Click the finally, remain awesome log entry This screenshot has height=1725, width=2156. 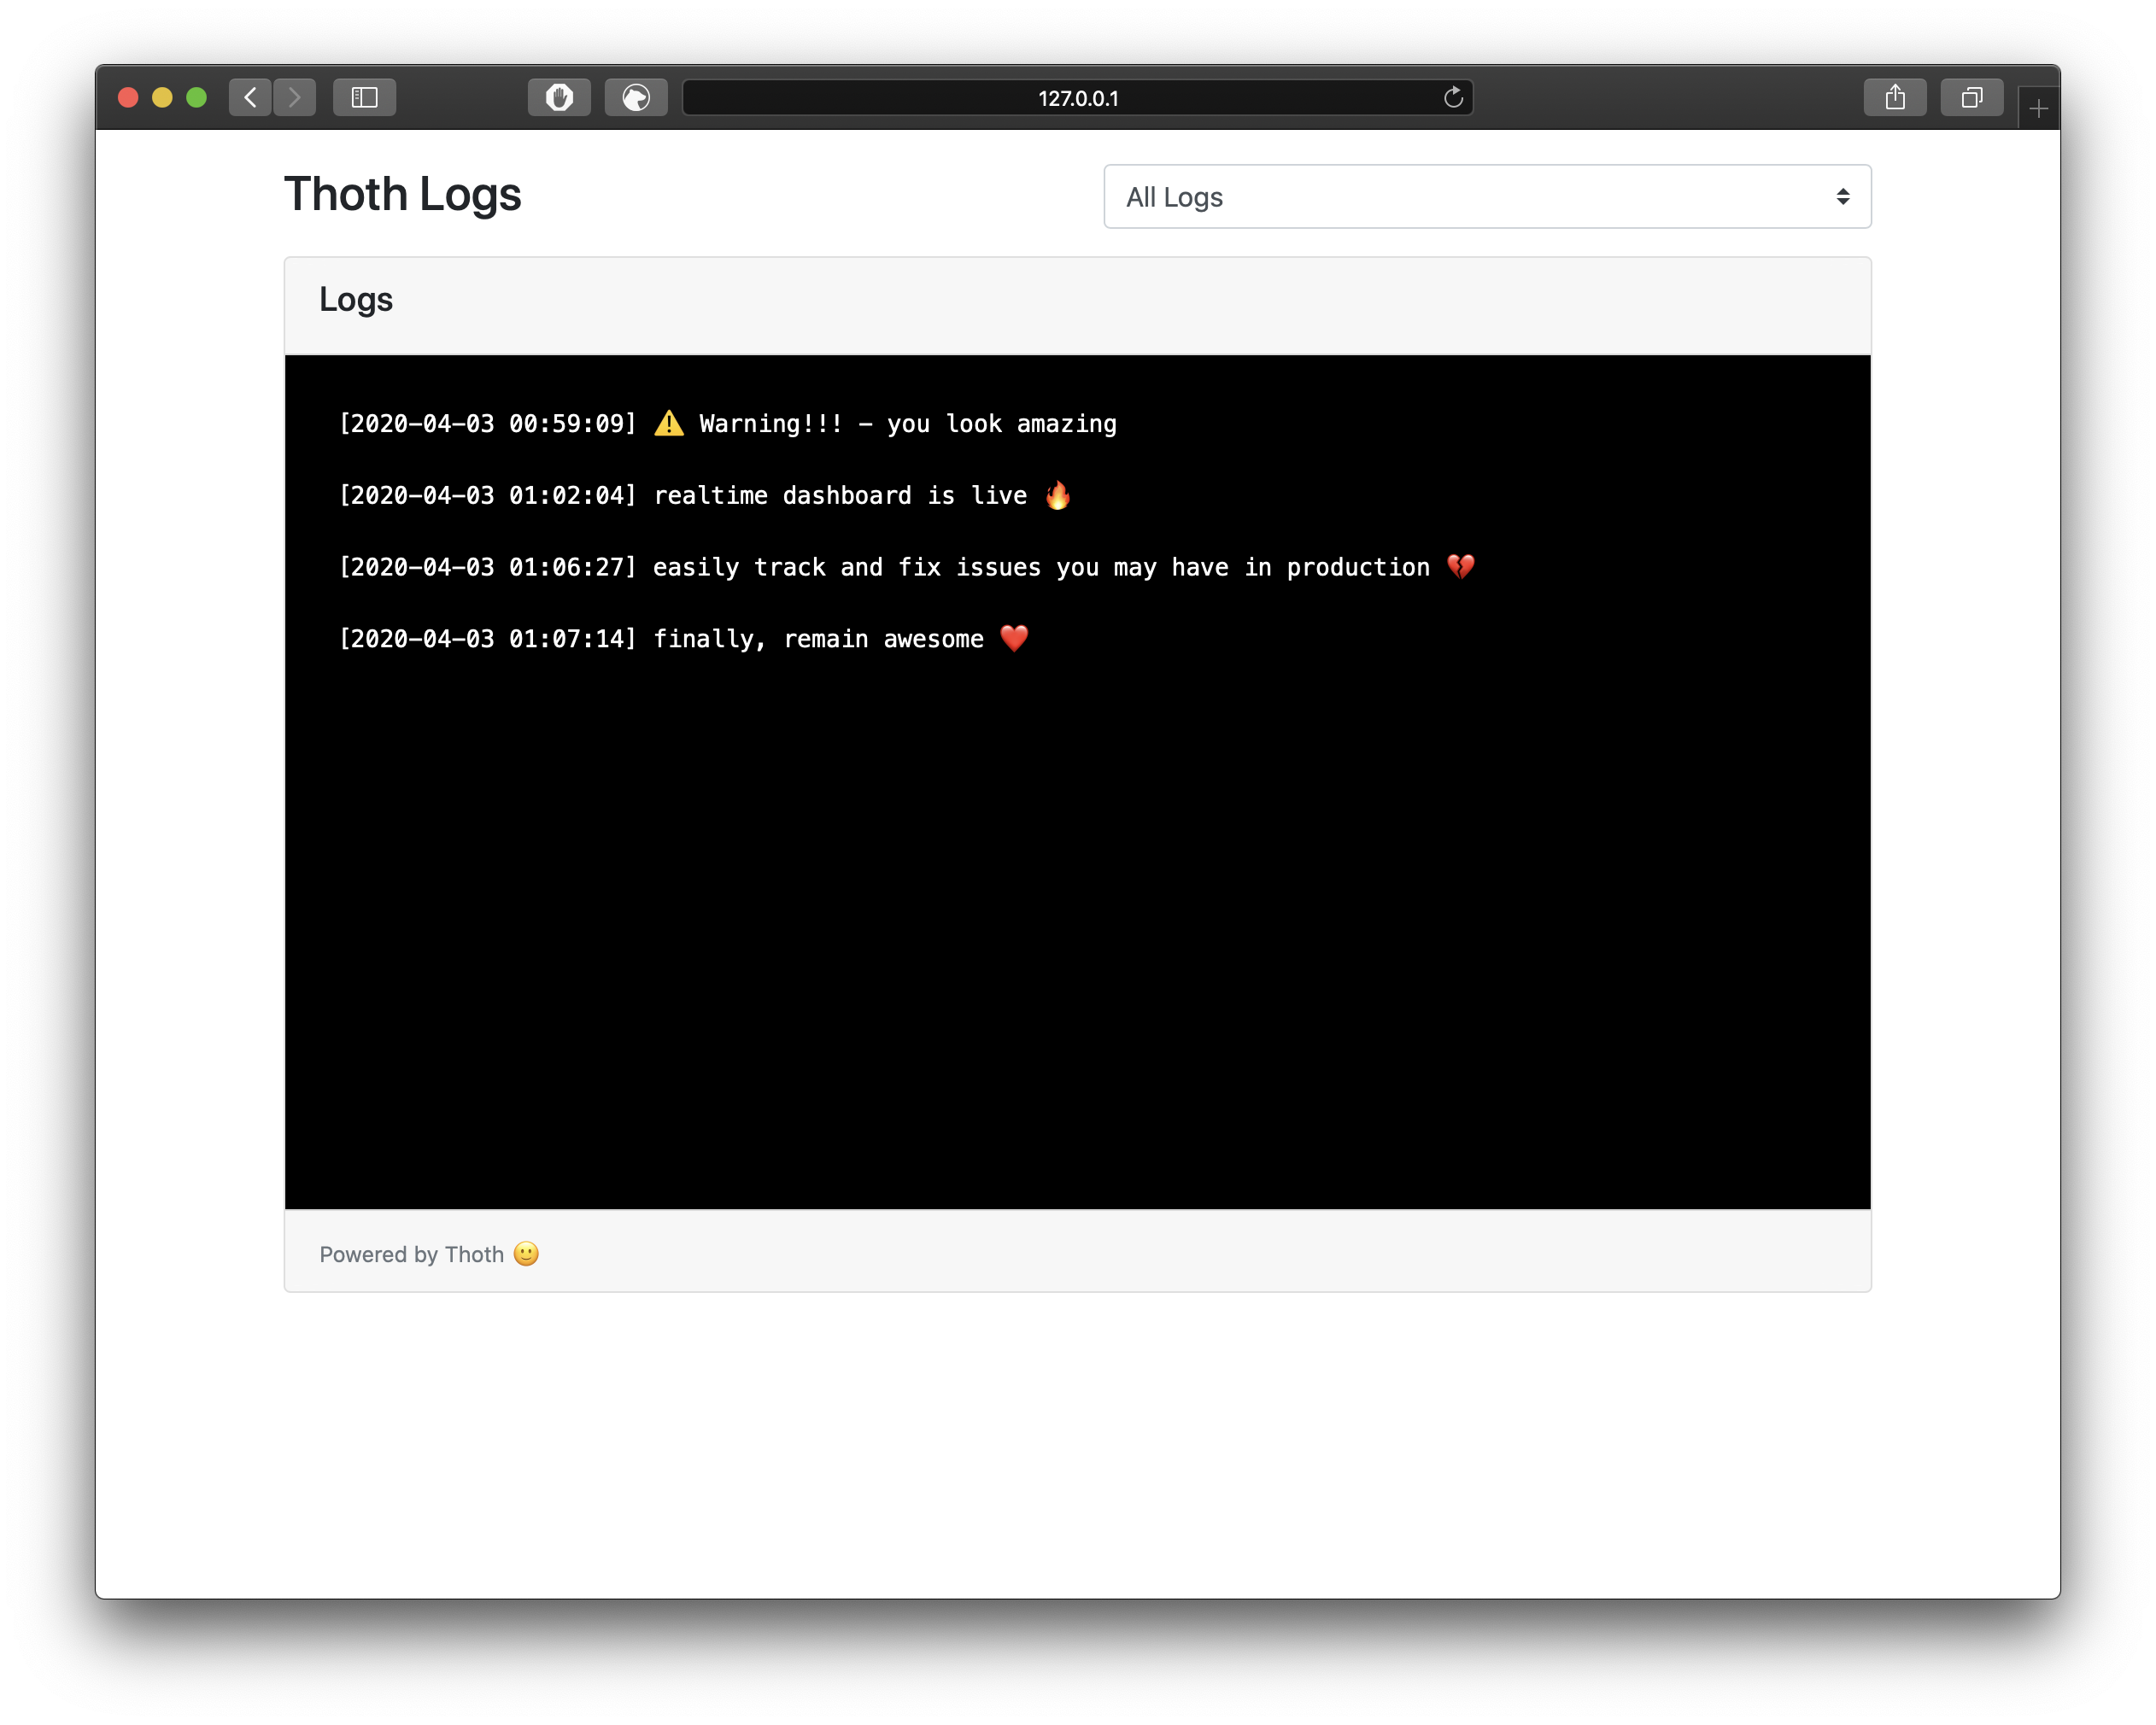pos(683,639)
